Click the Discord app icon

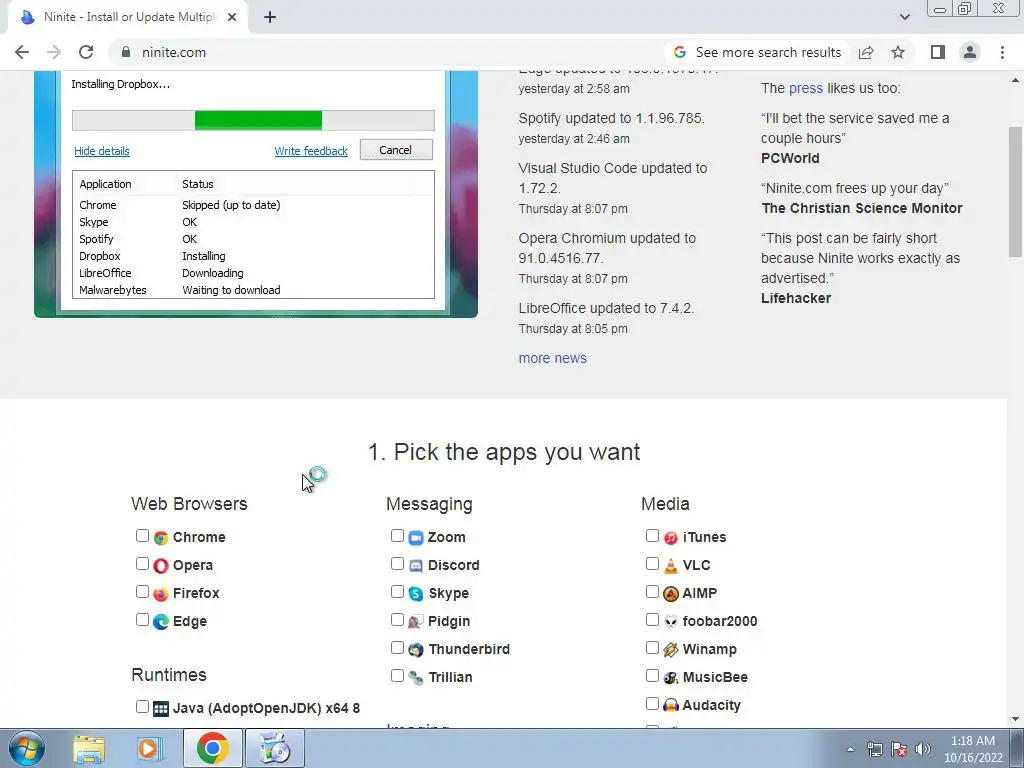point(416,566)
